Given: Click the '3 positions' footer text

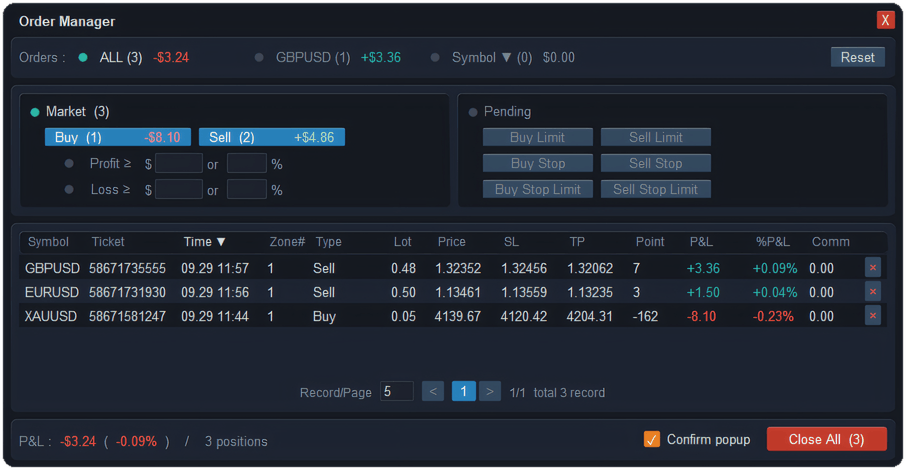Looking at the screenshot, I should tap(236, 442).
